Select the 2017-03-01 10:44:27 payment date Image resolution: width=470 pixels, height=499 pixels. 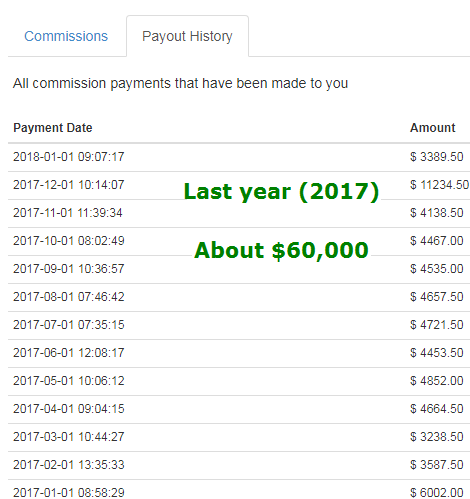69,437
